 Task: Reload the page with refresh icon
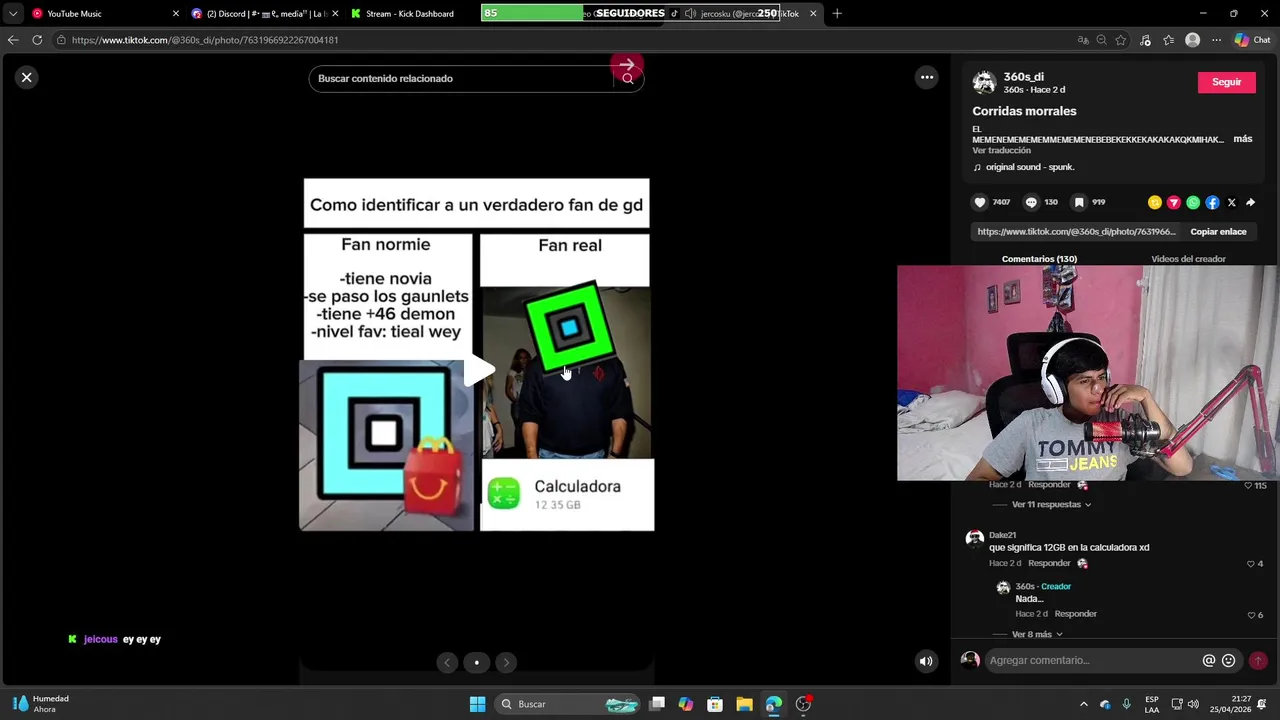point(37,40)
